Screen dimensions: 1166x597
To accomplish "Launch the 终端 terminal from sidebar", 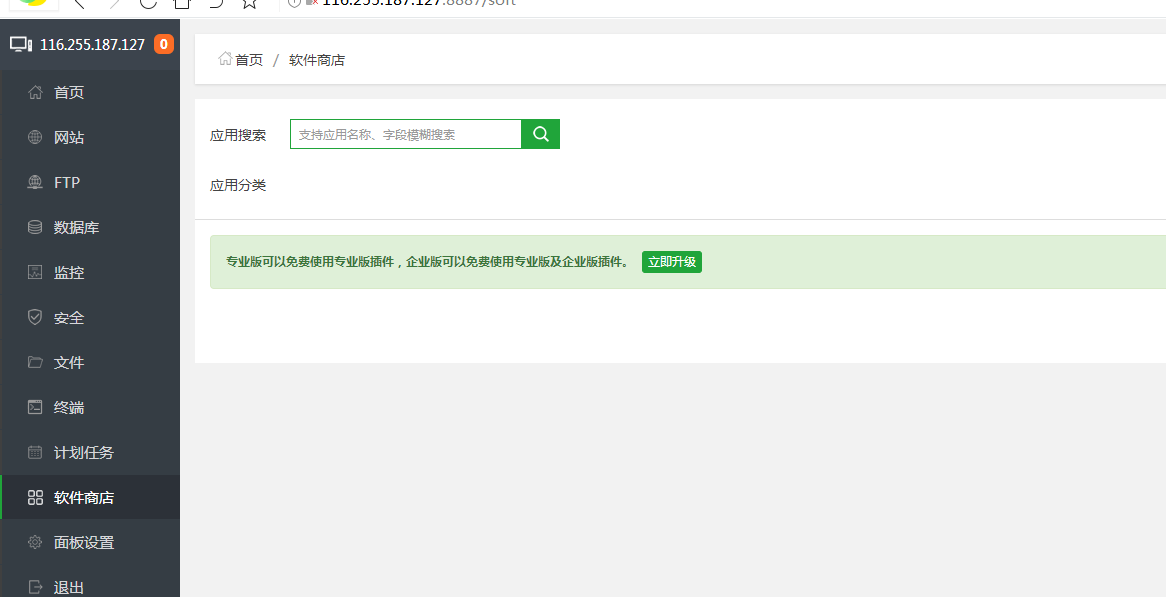I will tap(68, 408).
